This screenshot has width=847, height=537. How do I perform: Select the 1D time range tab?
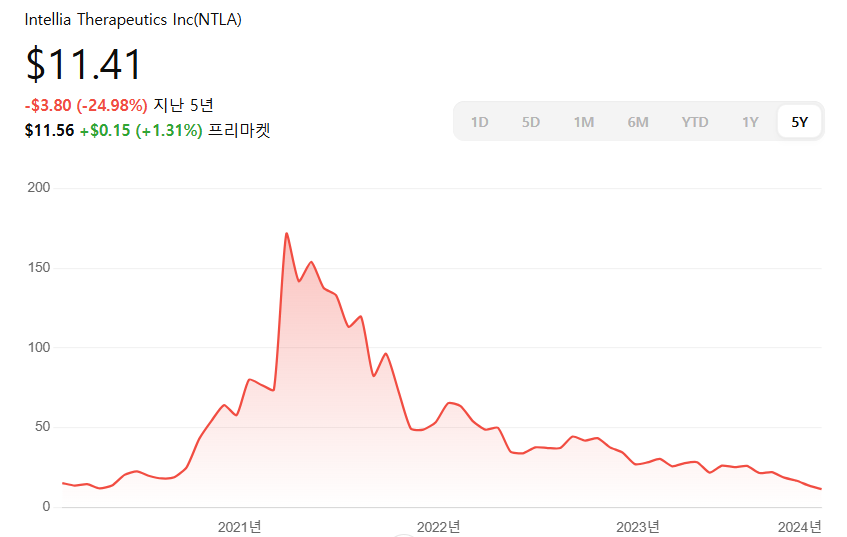point(479,122)
